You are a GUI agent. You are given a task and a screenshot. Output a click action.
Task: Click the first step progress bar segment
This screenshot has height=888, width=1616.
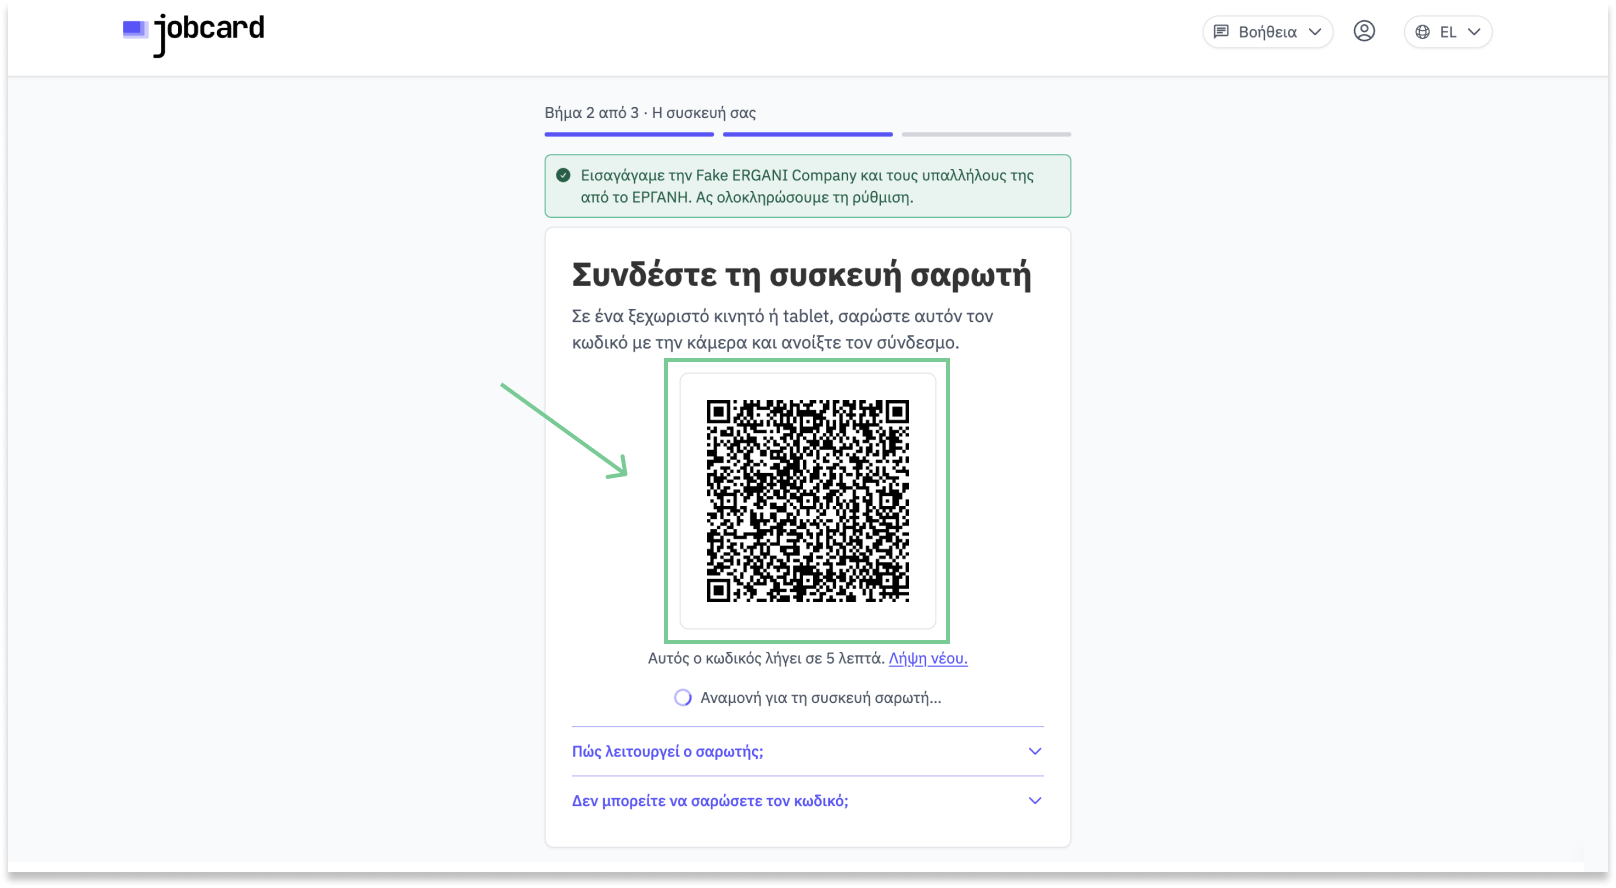point(629,134)
